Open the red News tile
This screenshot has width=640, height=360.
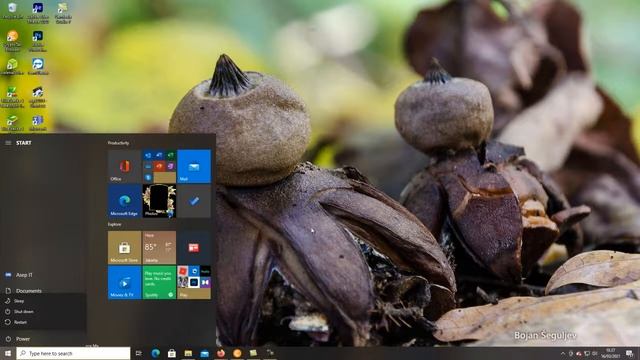pyautogui.click(x=194, y=247)
